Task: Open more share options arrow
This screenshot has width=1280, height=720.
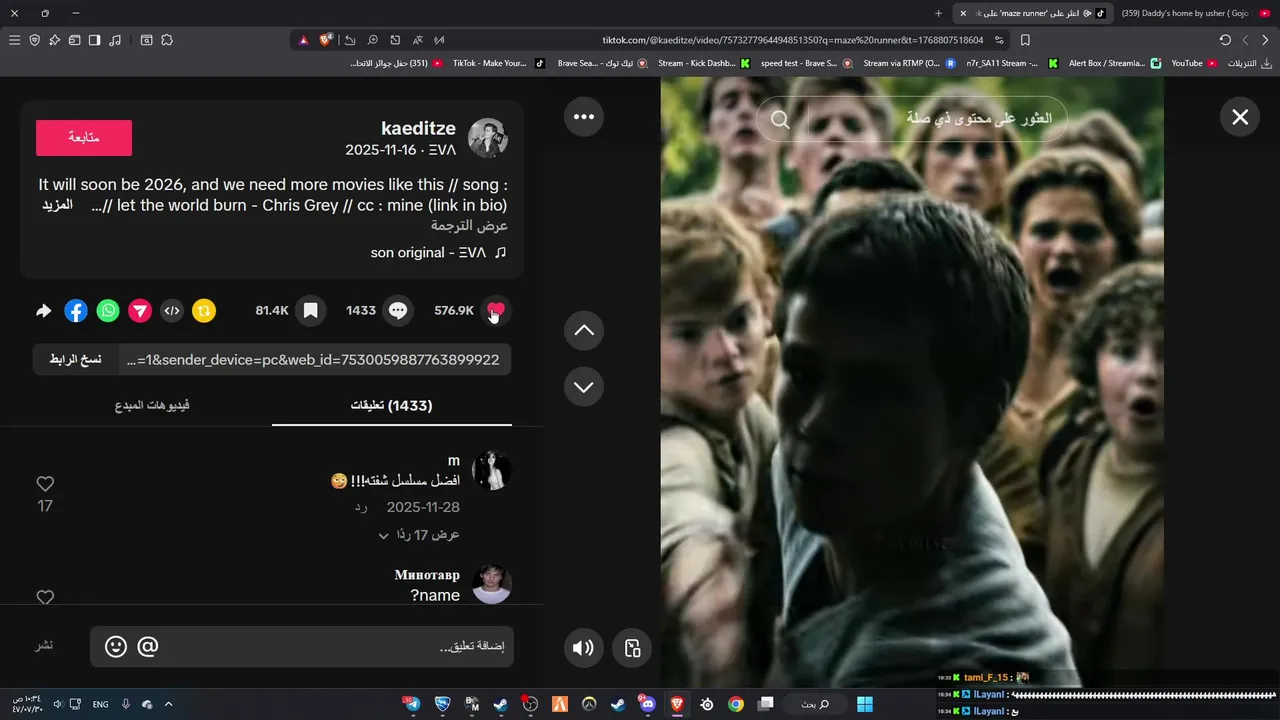Action: tap(44, 311)
